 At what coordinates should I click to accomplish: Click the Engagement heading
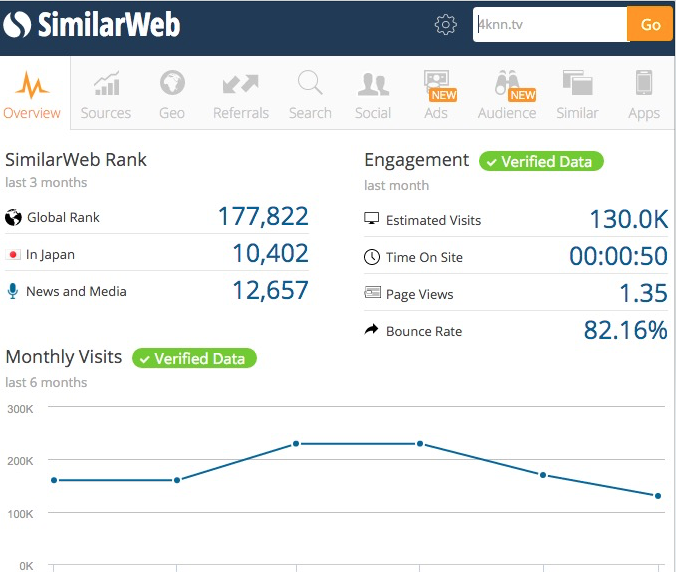point(416,160)
